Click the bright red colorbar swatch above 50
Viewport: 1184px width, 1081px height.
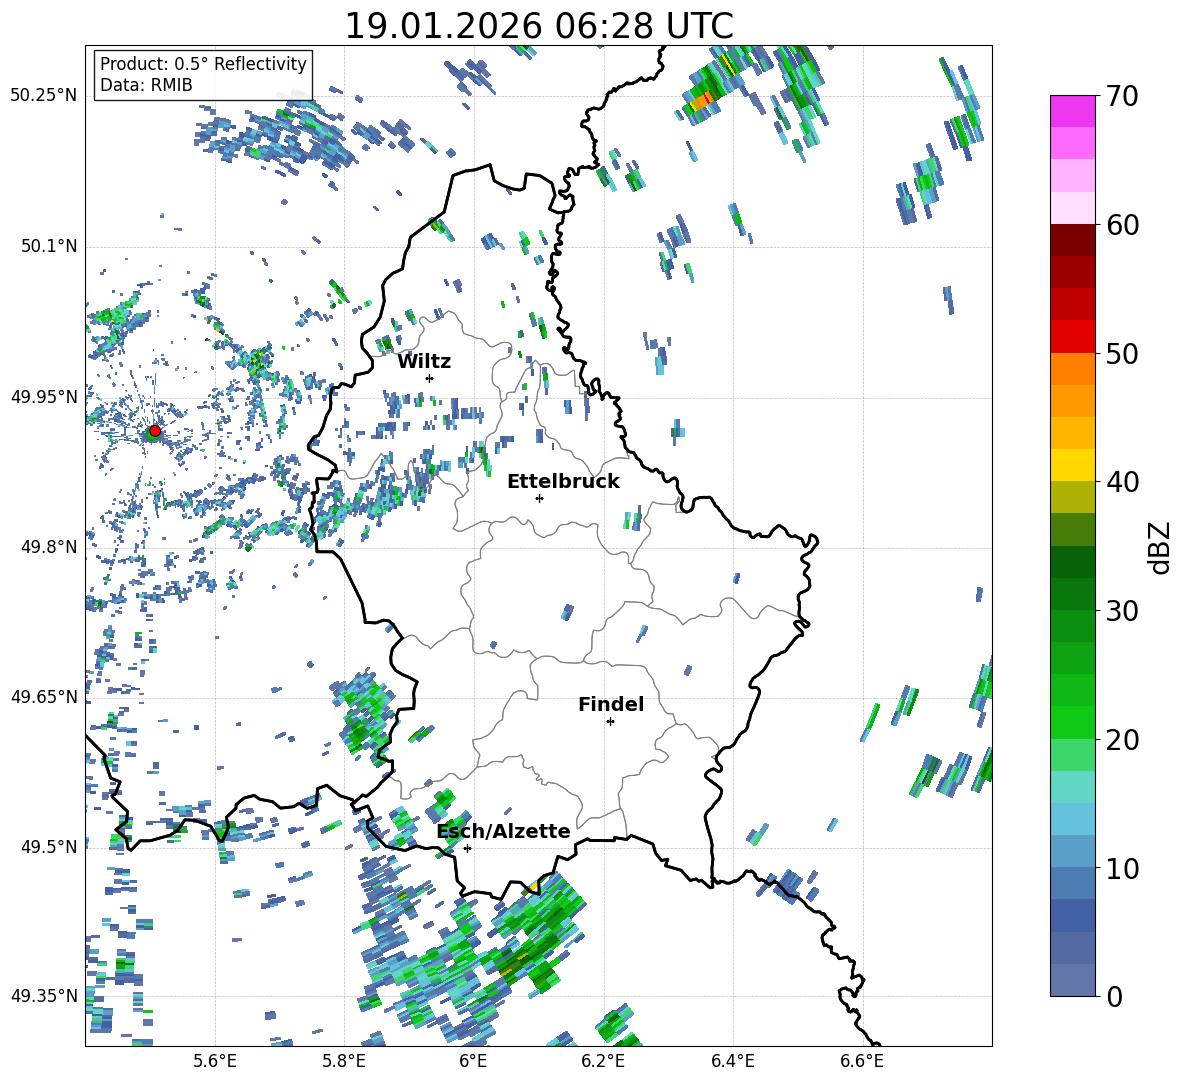[x=1072, y=337]
